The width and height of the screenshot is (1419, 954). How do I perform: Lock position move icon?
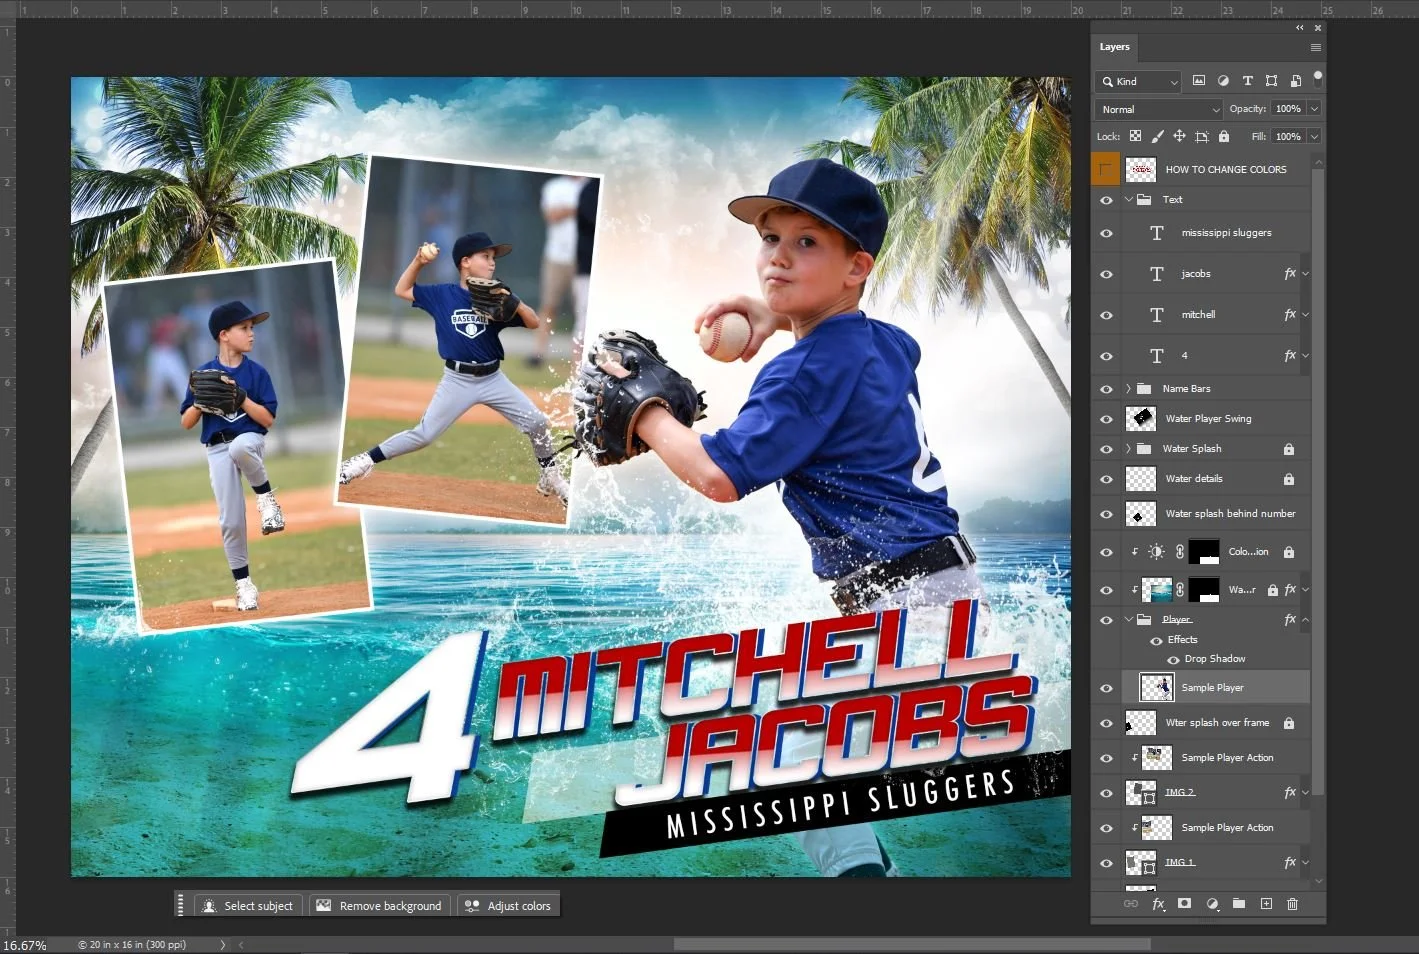pos(1179,136)
